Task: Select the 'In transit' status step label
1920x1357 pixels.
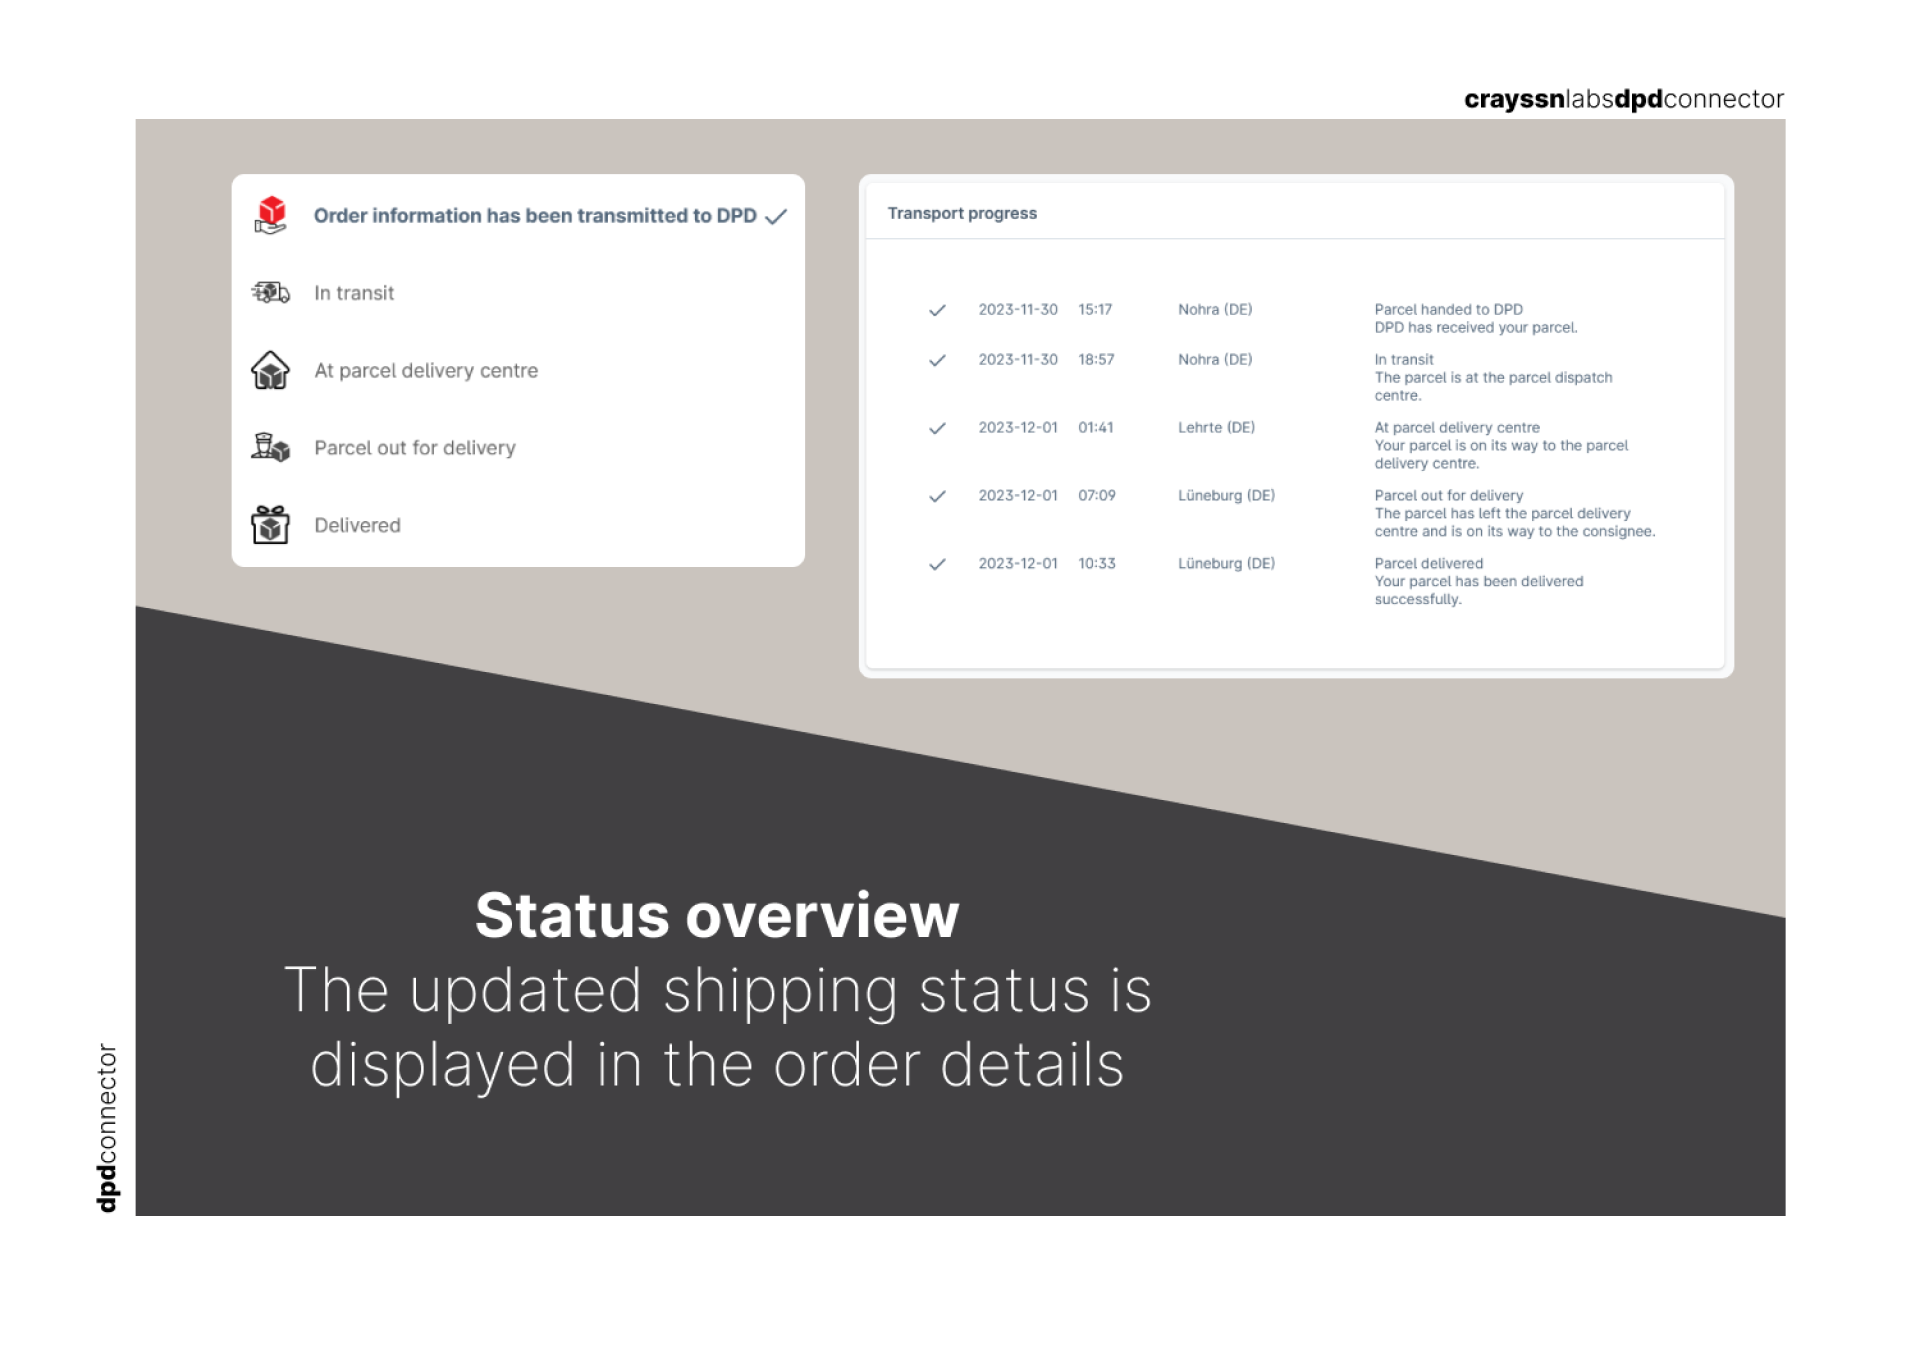Action: click(x=354, y=293)
